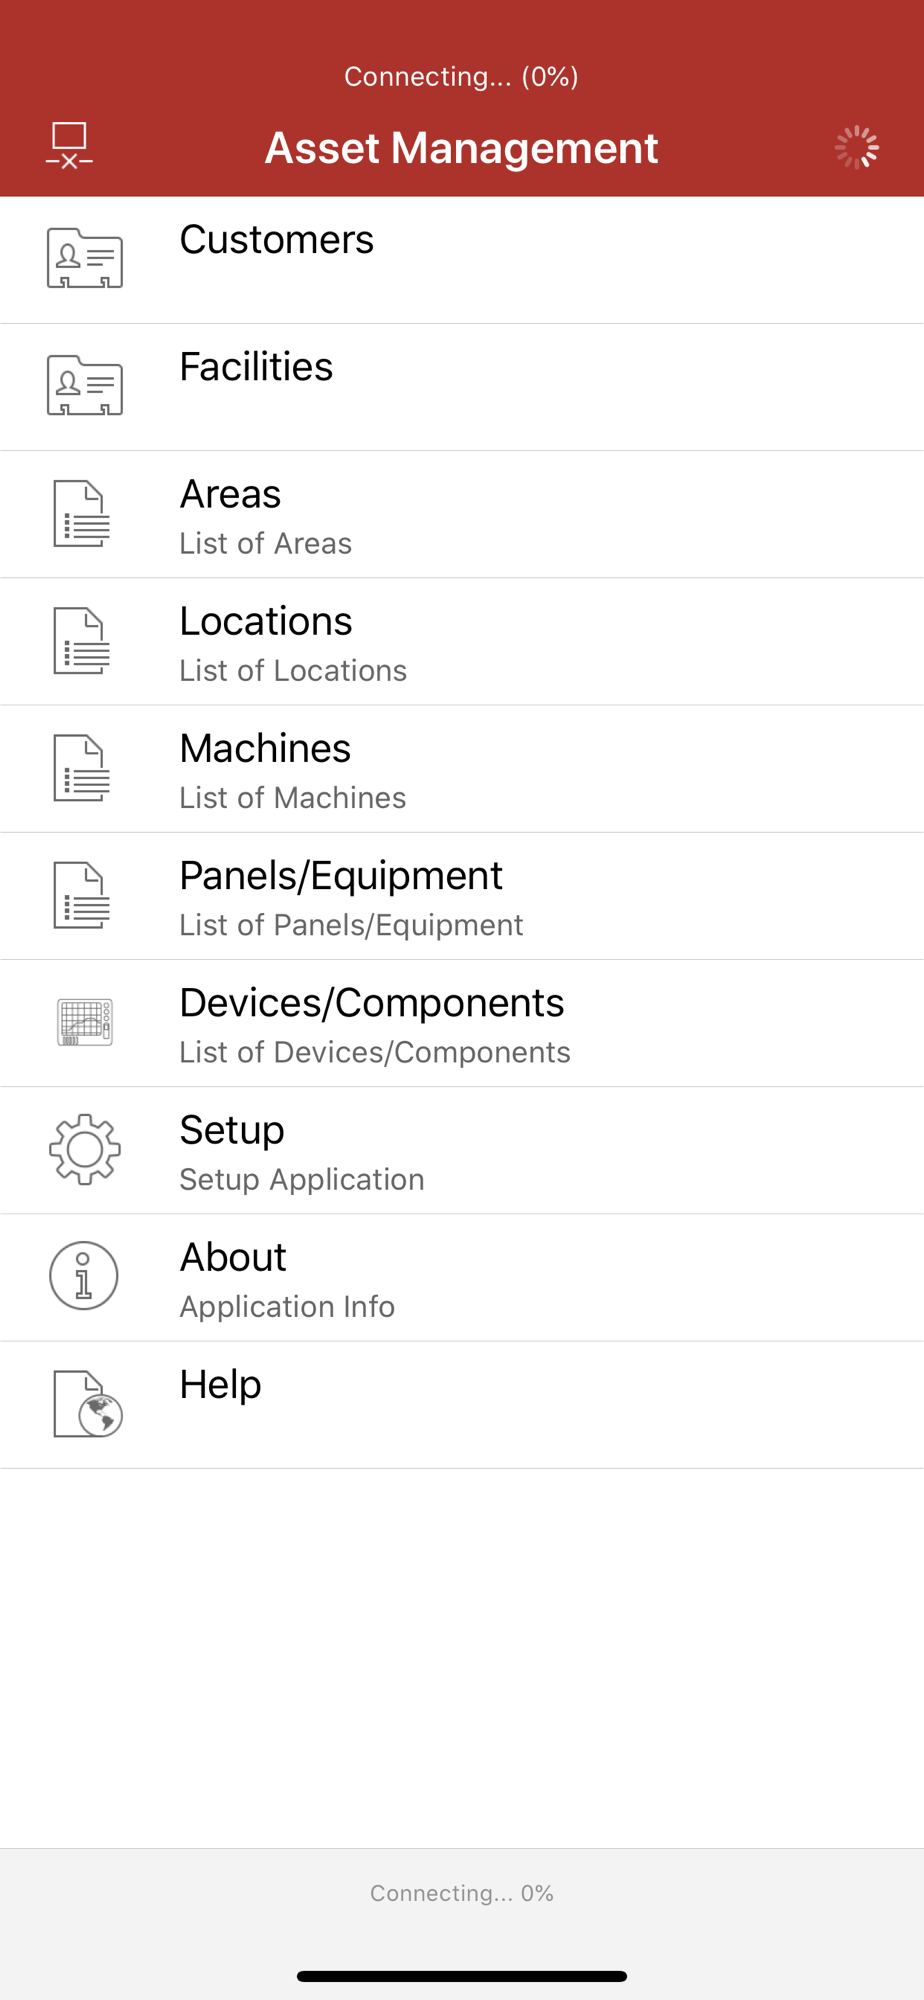Select the Areas document list icon
The image size is (924, 2000).
(x=82, y=514)
